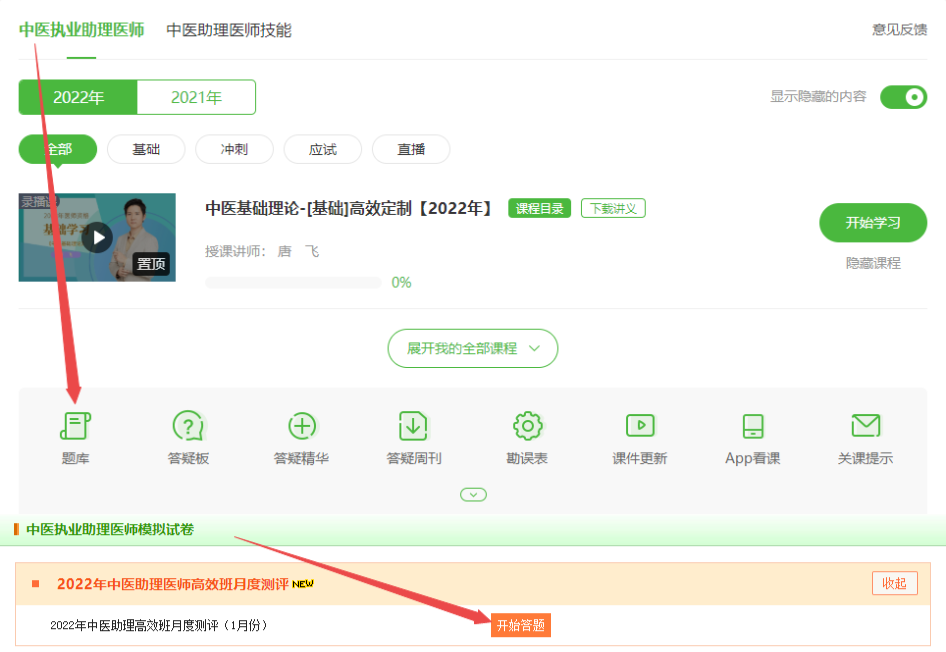Open the 答疑精华 highlights icon
The width and height of the screenshot is (946, 652).
(301, 427)
